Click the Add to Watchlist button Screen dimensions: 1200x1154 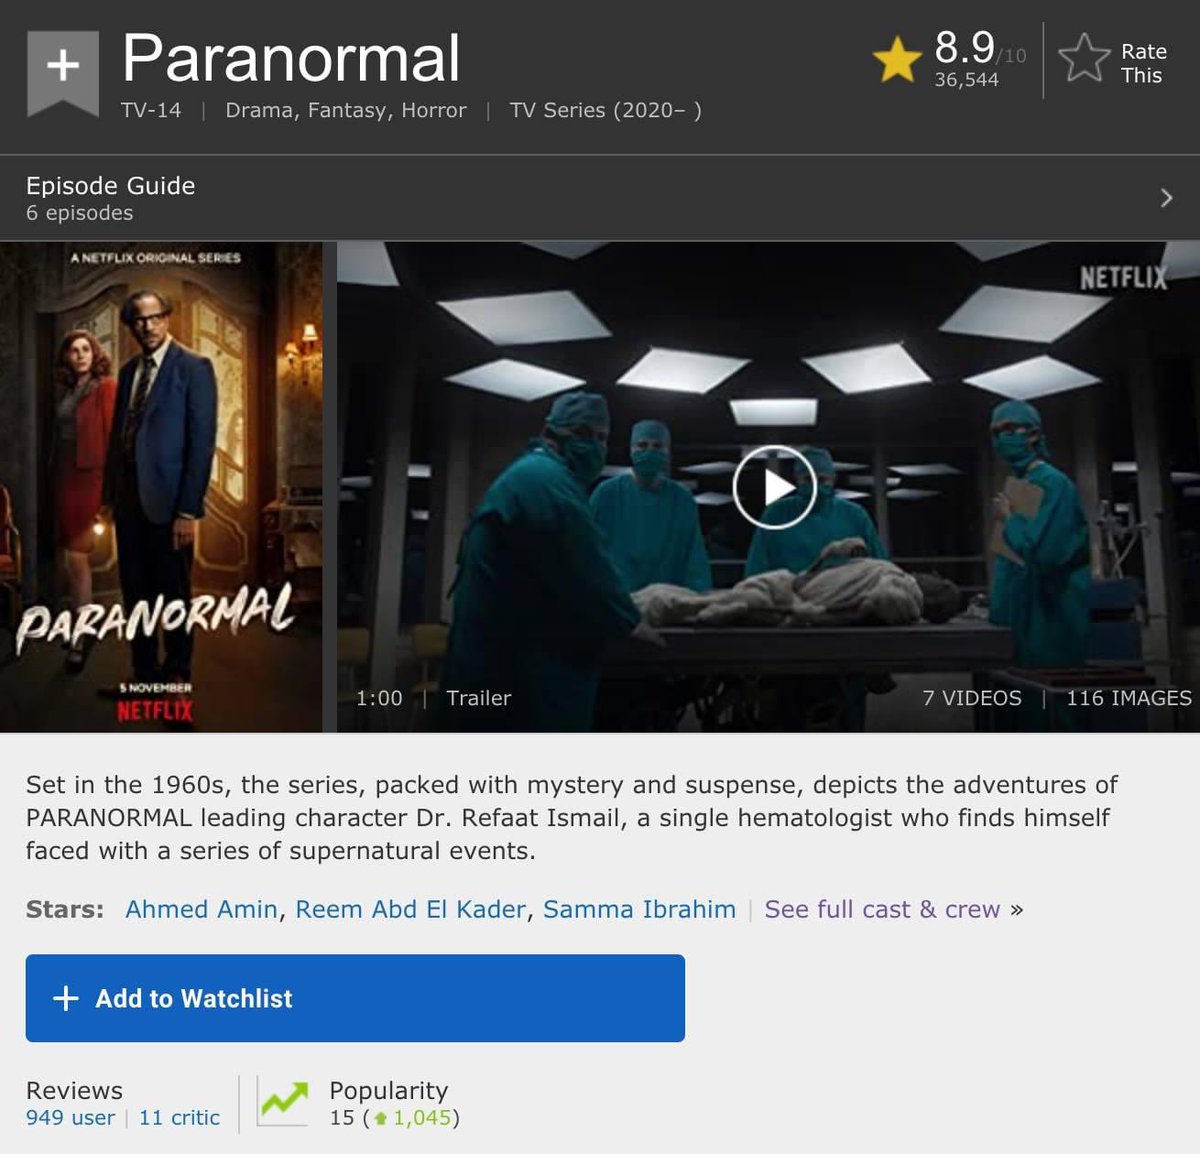pyautogui.click(x=355, y=998)
